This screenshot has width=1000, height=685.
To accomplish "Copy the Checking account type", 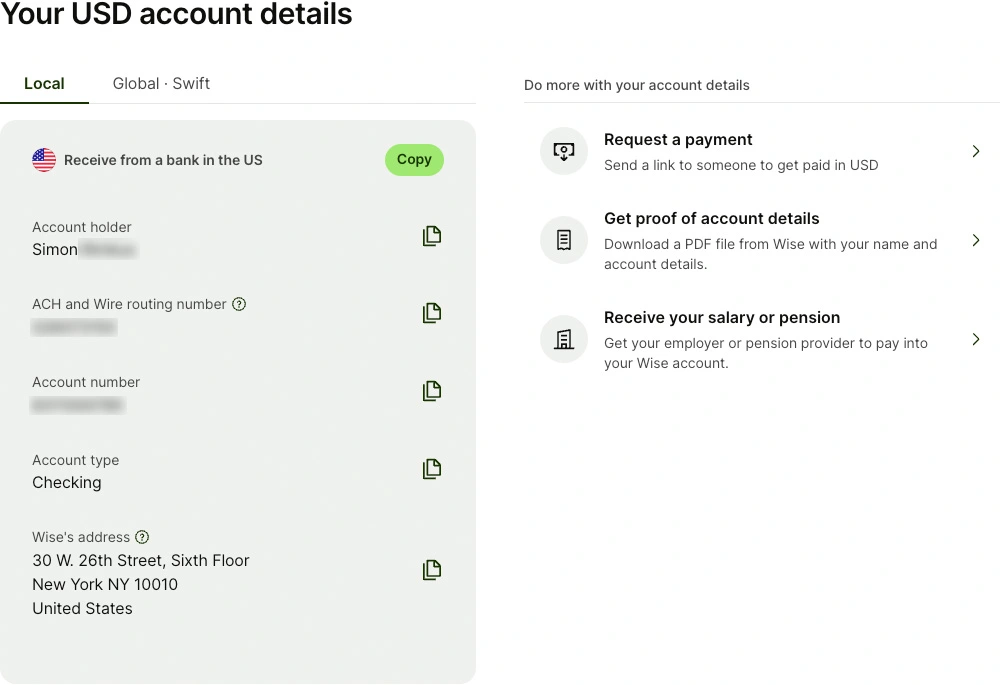I will click(x=431, y=469).
